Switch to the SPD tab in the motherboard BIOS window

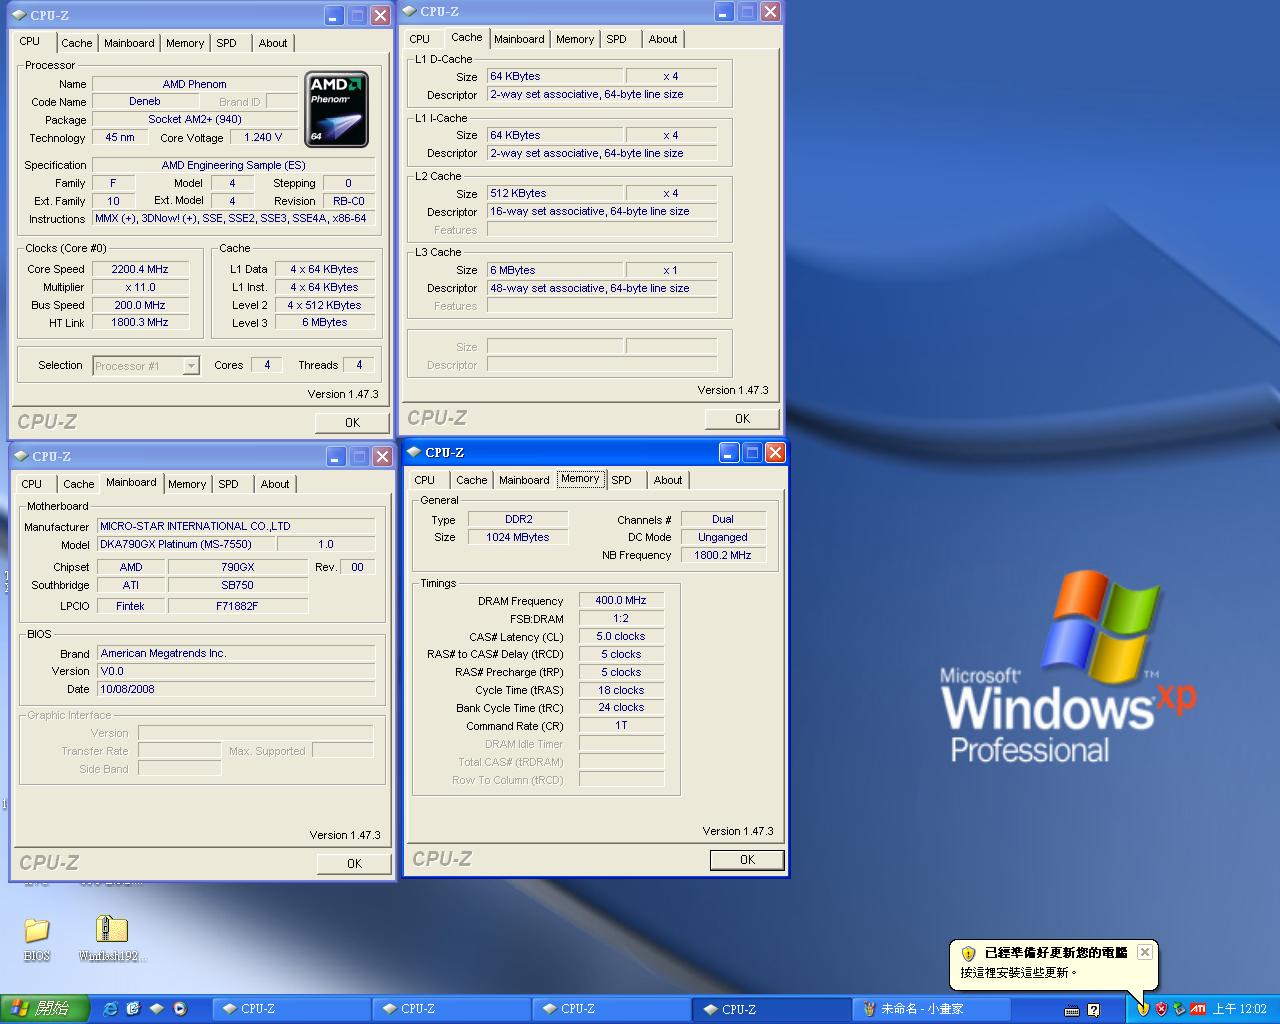pos(228,484)
